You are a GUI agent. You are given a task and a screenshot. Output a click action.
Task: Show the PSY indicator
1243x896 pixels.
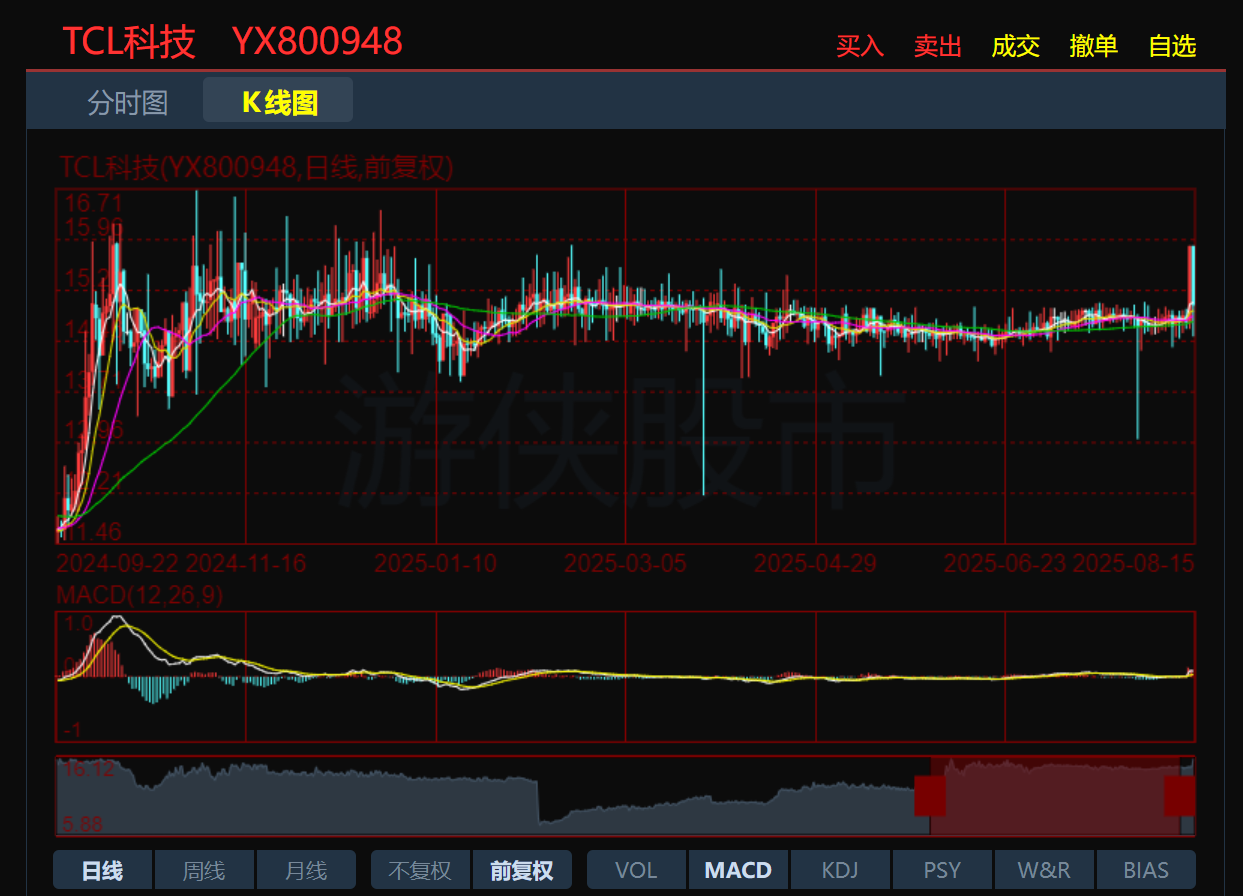pyautogui.click(x=942, y=870)
